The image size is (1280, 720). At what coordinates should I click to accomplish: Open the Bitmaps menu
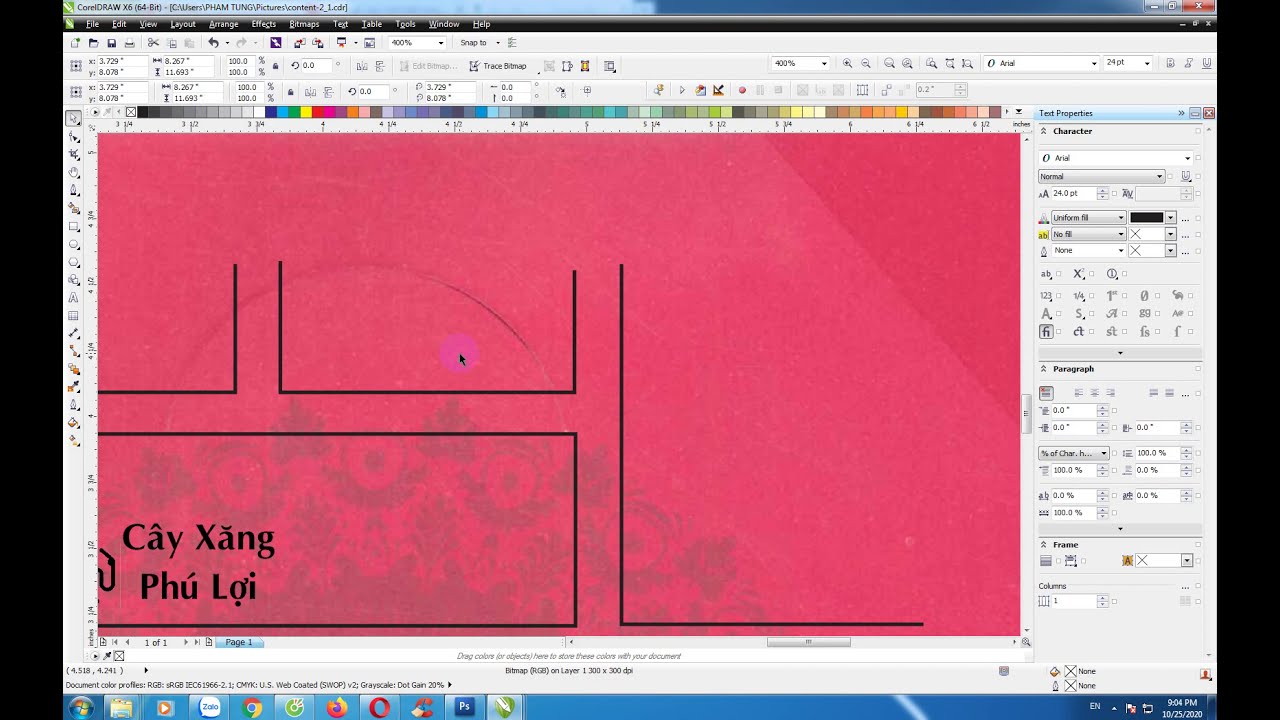coord(304,24)
